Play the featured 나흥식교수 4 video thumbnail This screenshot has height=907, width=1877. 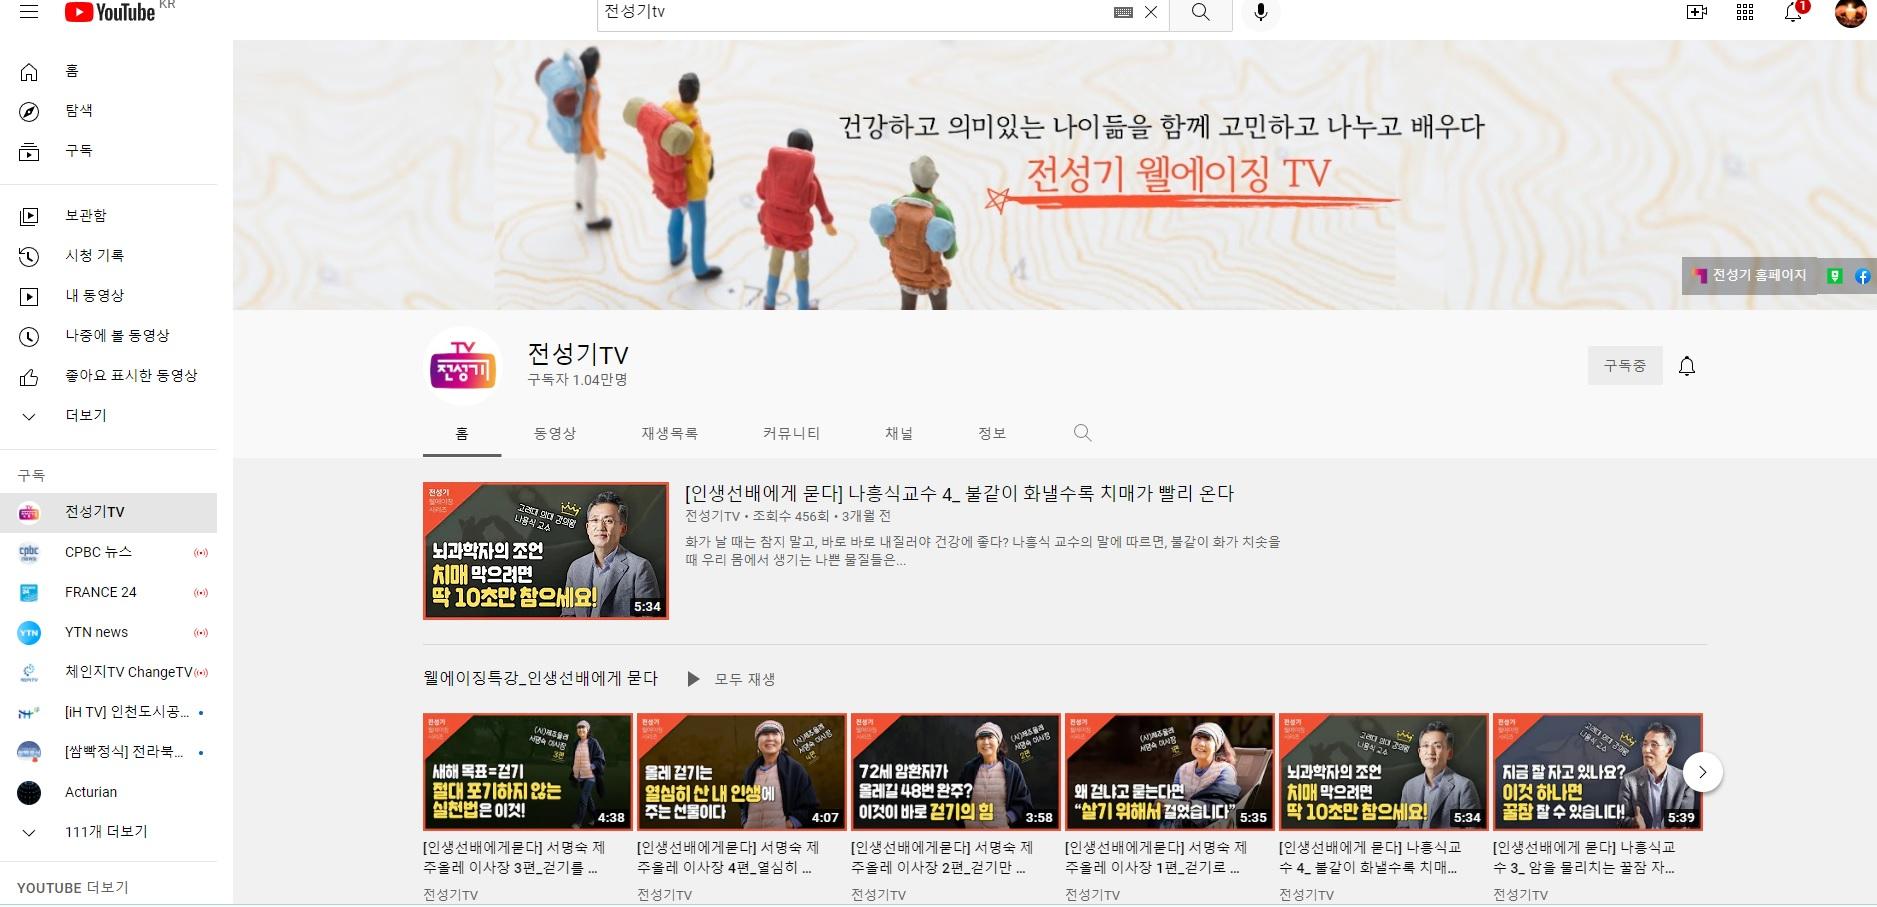point(546,551)
